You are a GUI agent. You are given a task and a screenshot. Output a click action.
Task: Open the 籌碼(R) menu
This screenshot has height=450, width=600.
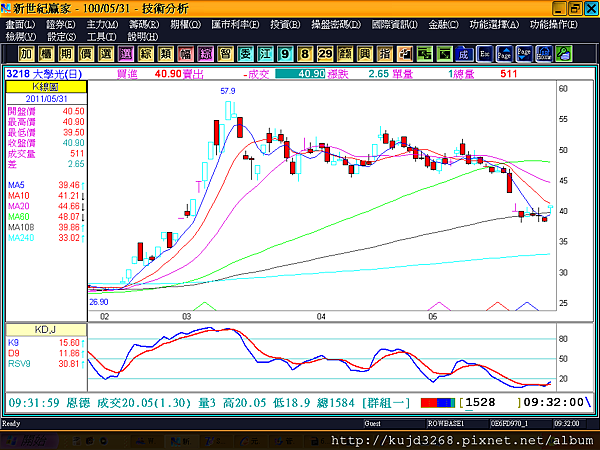(143, 25)
